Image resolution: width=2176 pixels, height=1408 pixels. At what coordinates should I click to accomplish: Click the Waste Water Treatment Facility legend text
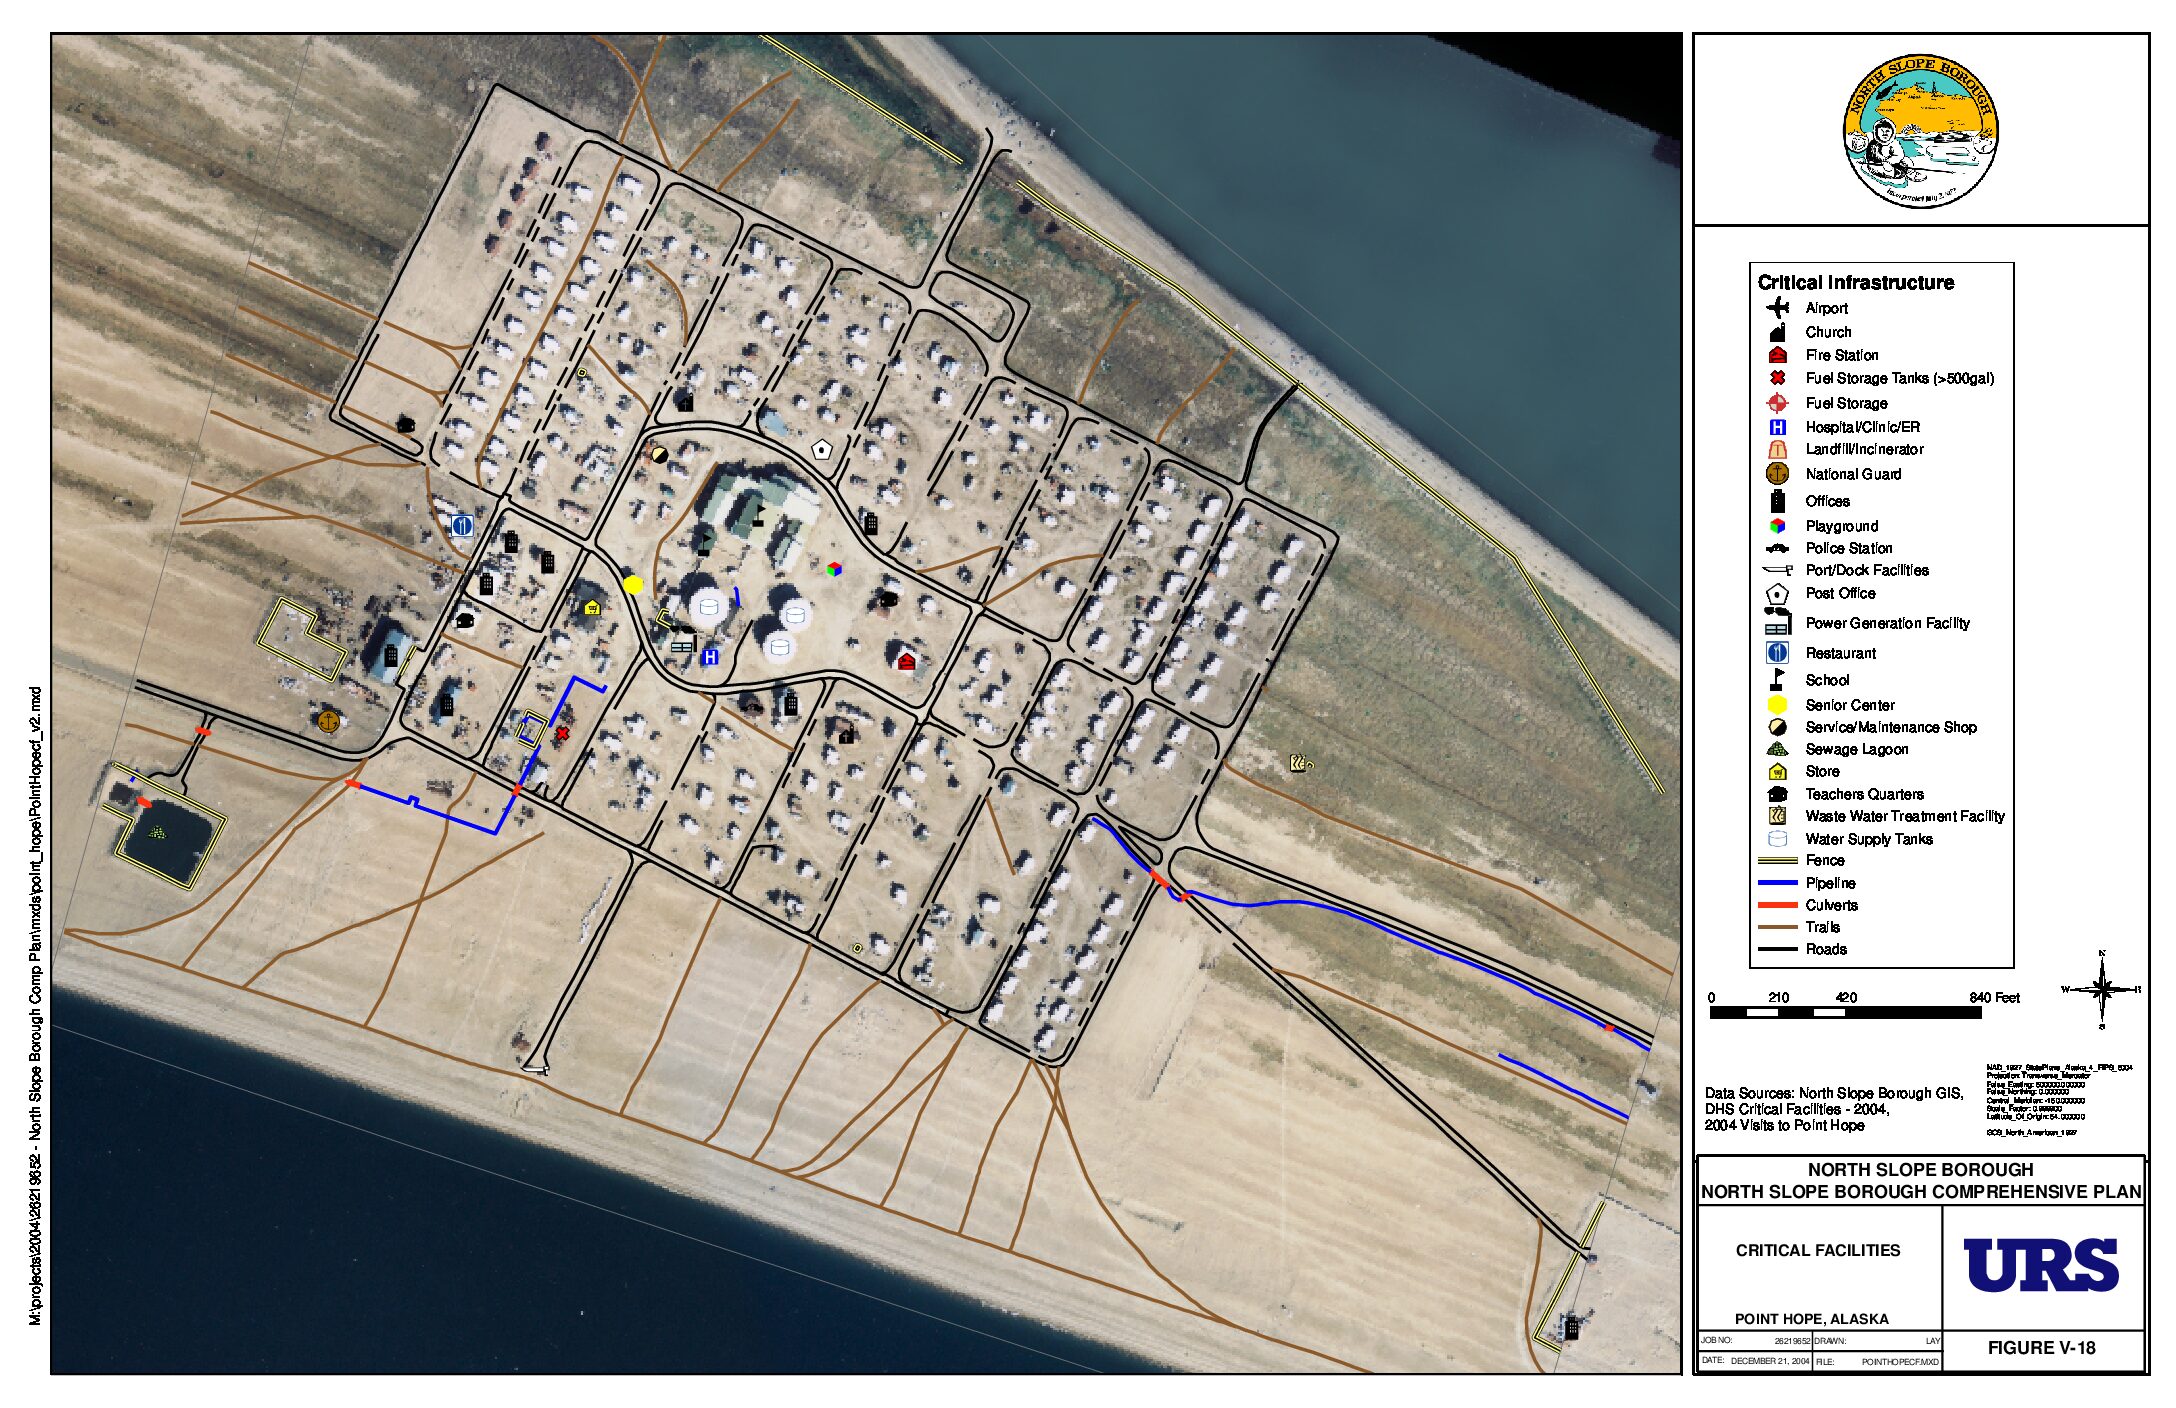[x=1904, y=816]
